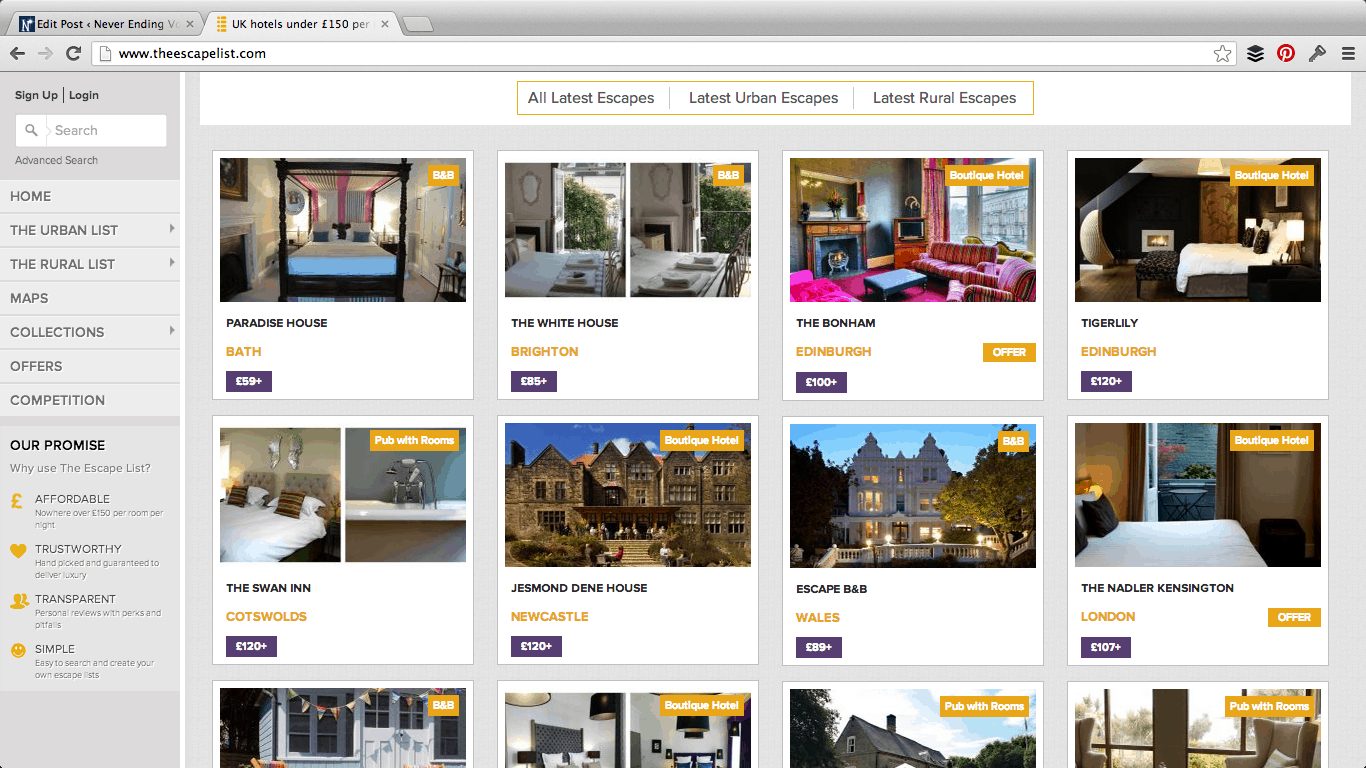The image size is (1366, 768).
Task: Click the heart Trustworthy icon
Action: [x=18, y=551]
